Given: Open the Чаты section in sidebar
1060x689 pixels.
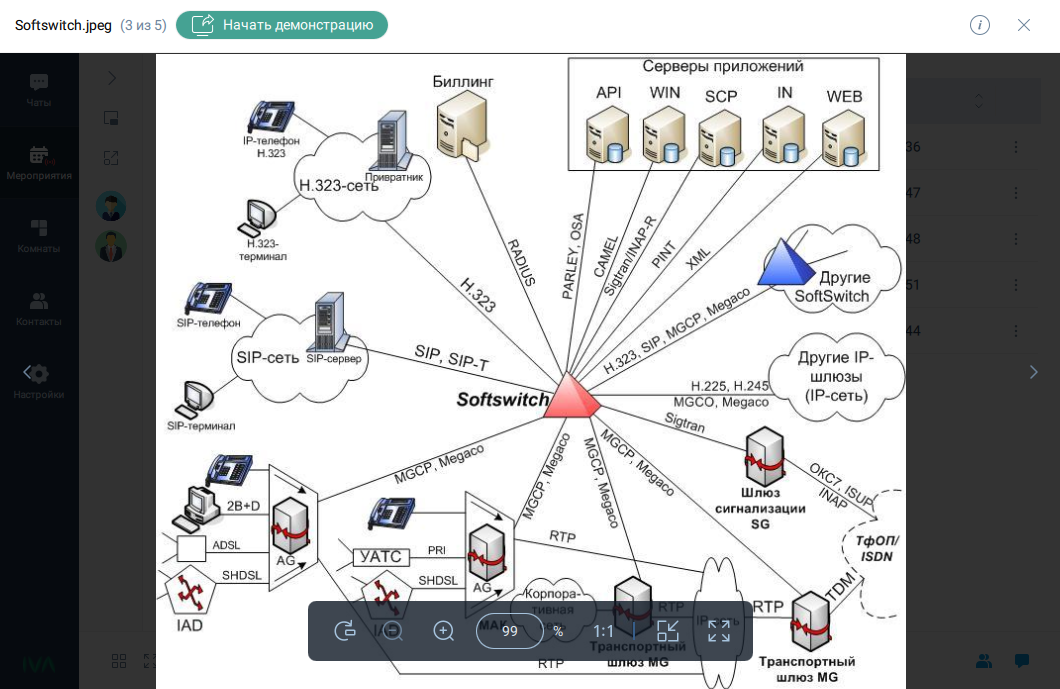Looking at the screenshot, I should pos(39,89).
